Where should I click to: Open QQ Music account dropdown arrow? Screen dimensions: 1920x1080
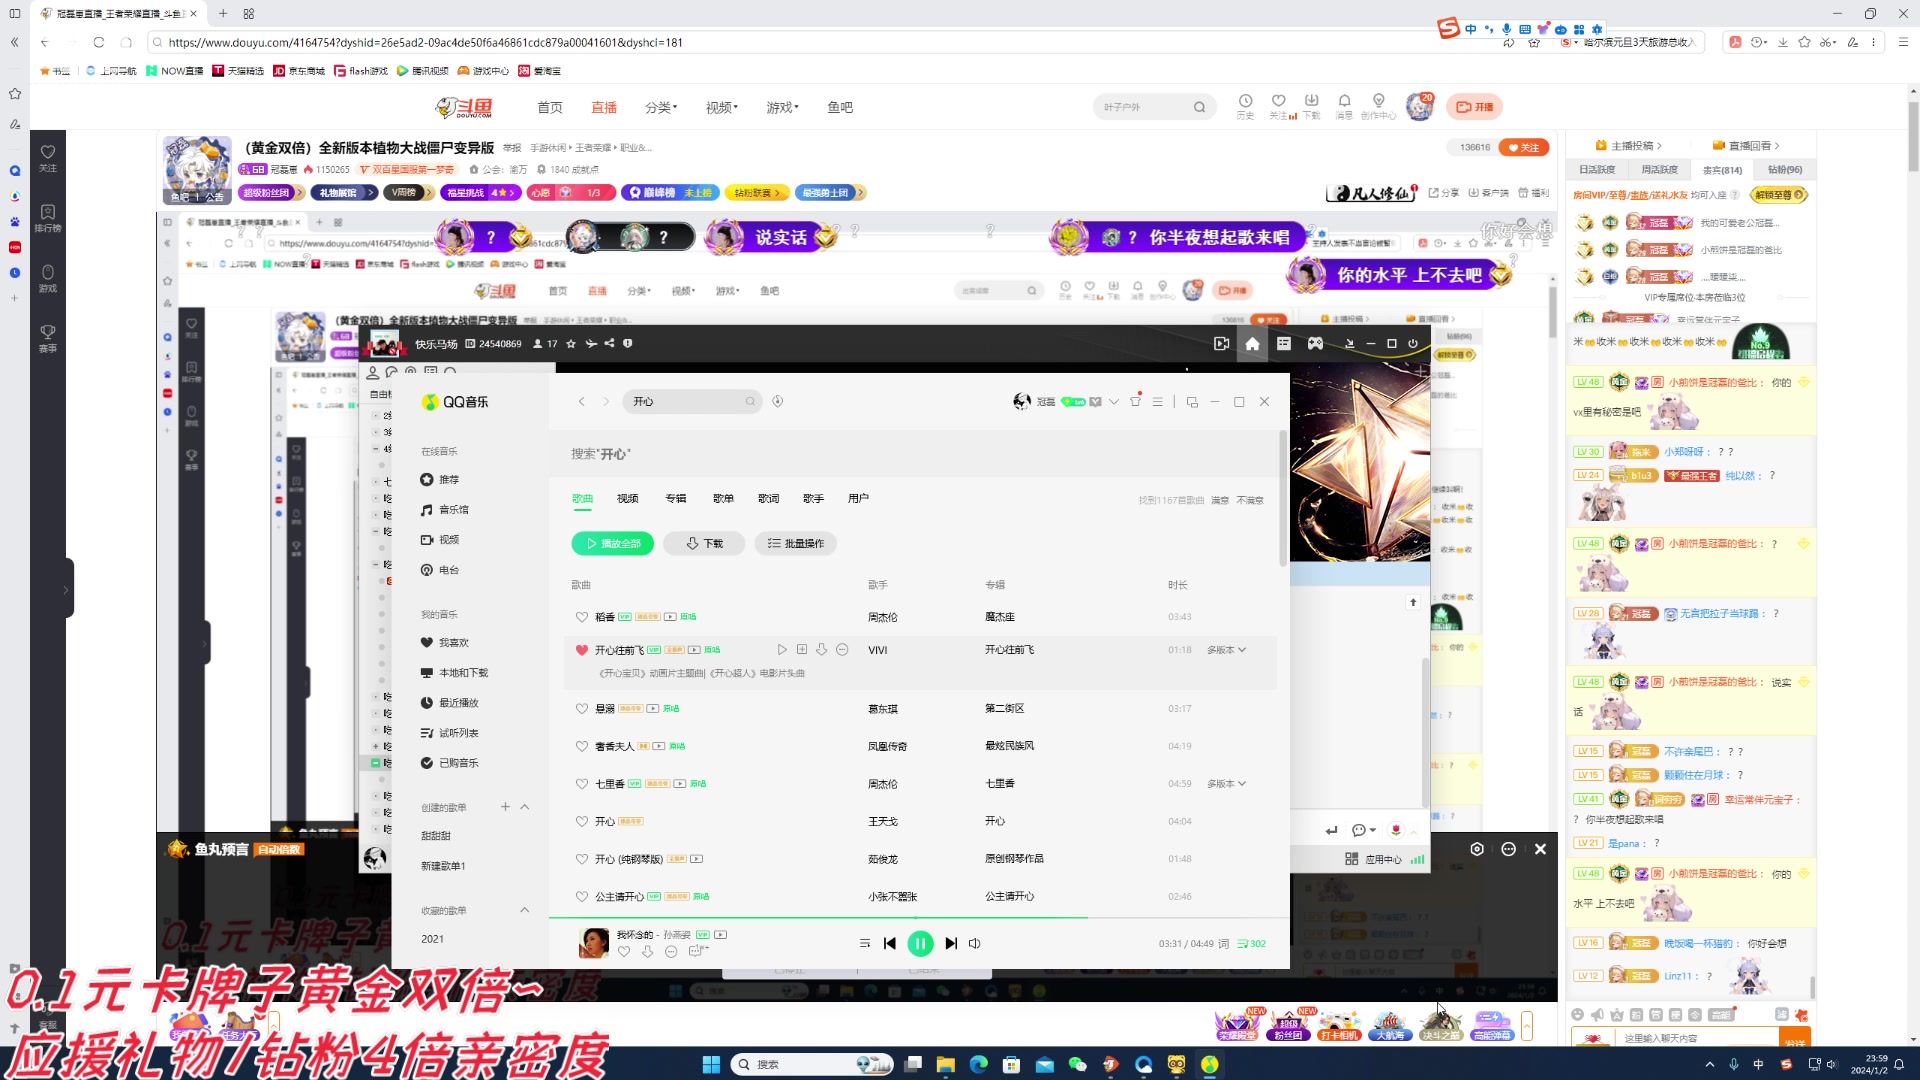point(1114,402)
